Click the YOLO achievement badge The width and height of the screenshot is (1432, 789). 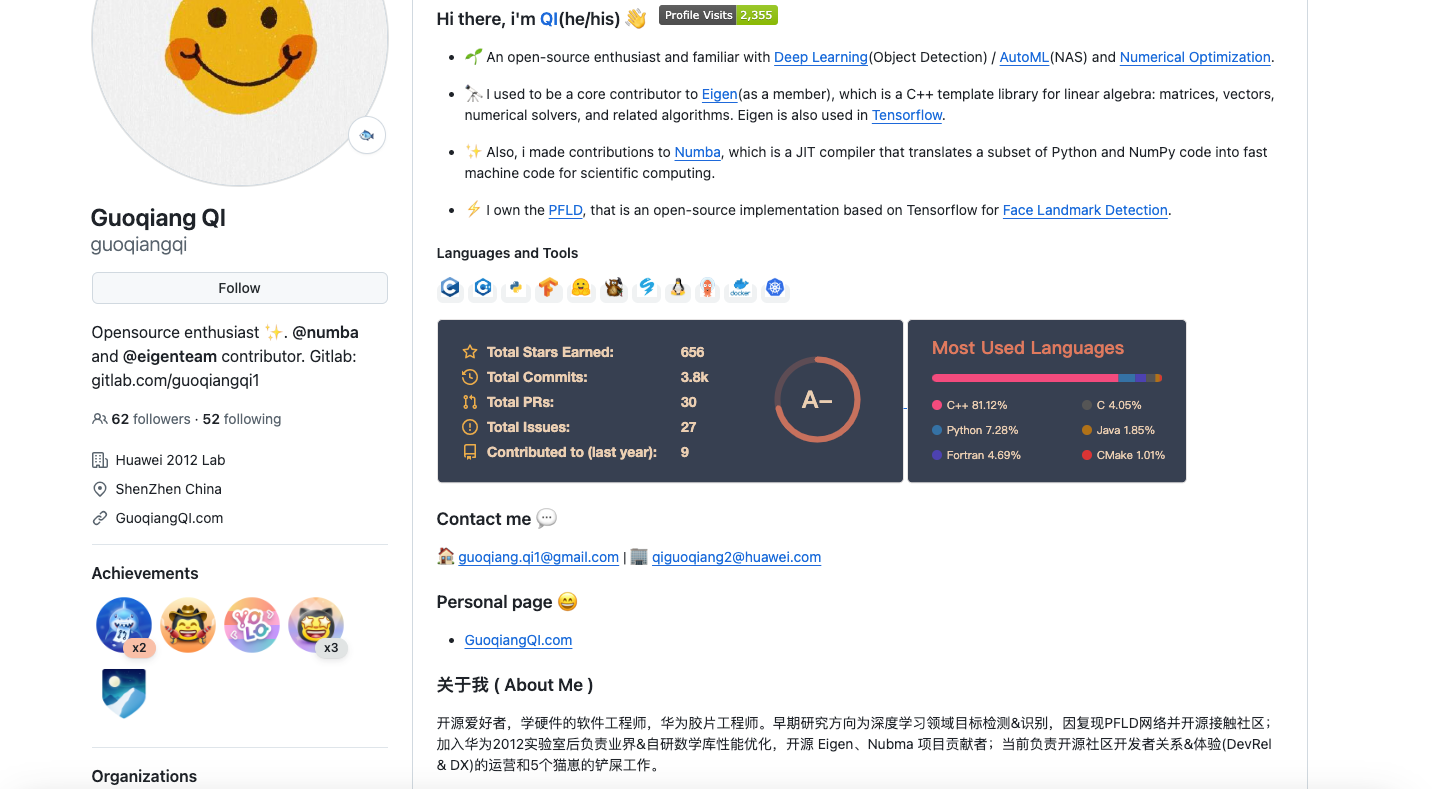pyautogui.click(x=252, y=624)
